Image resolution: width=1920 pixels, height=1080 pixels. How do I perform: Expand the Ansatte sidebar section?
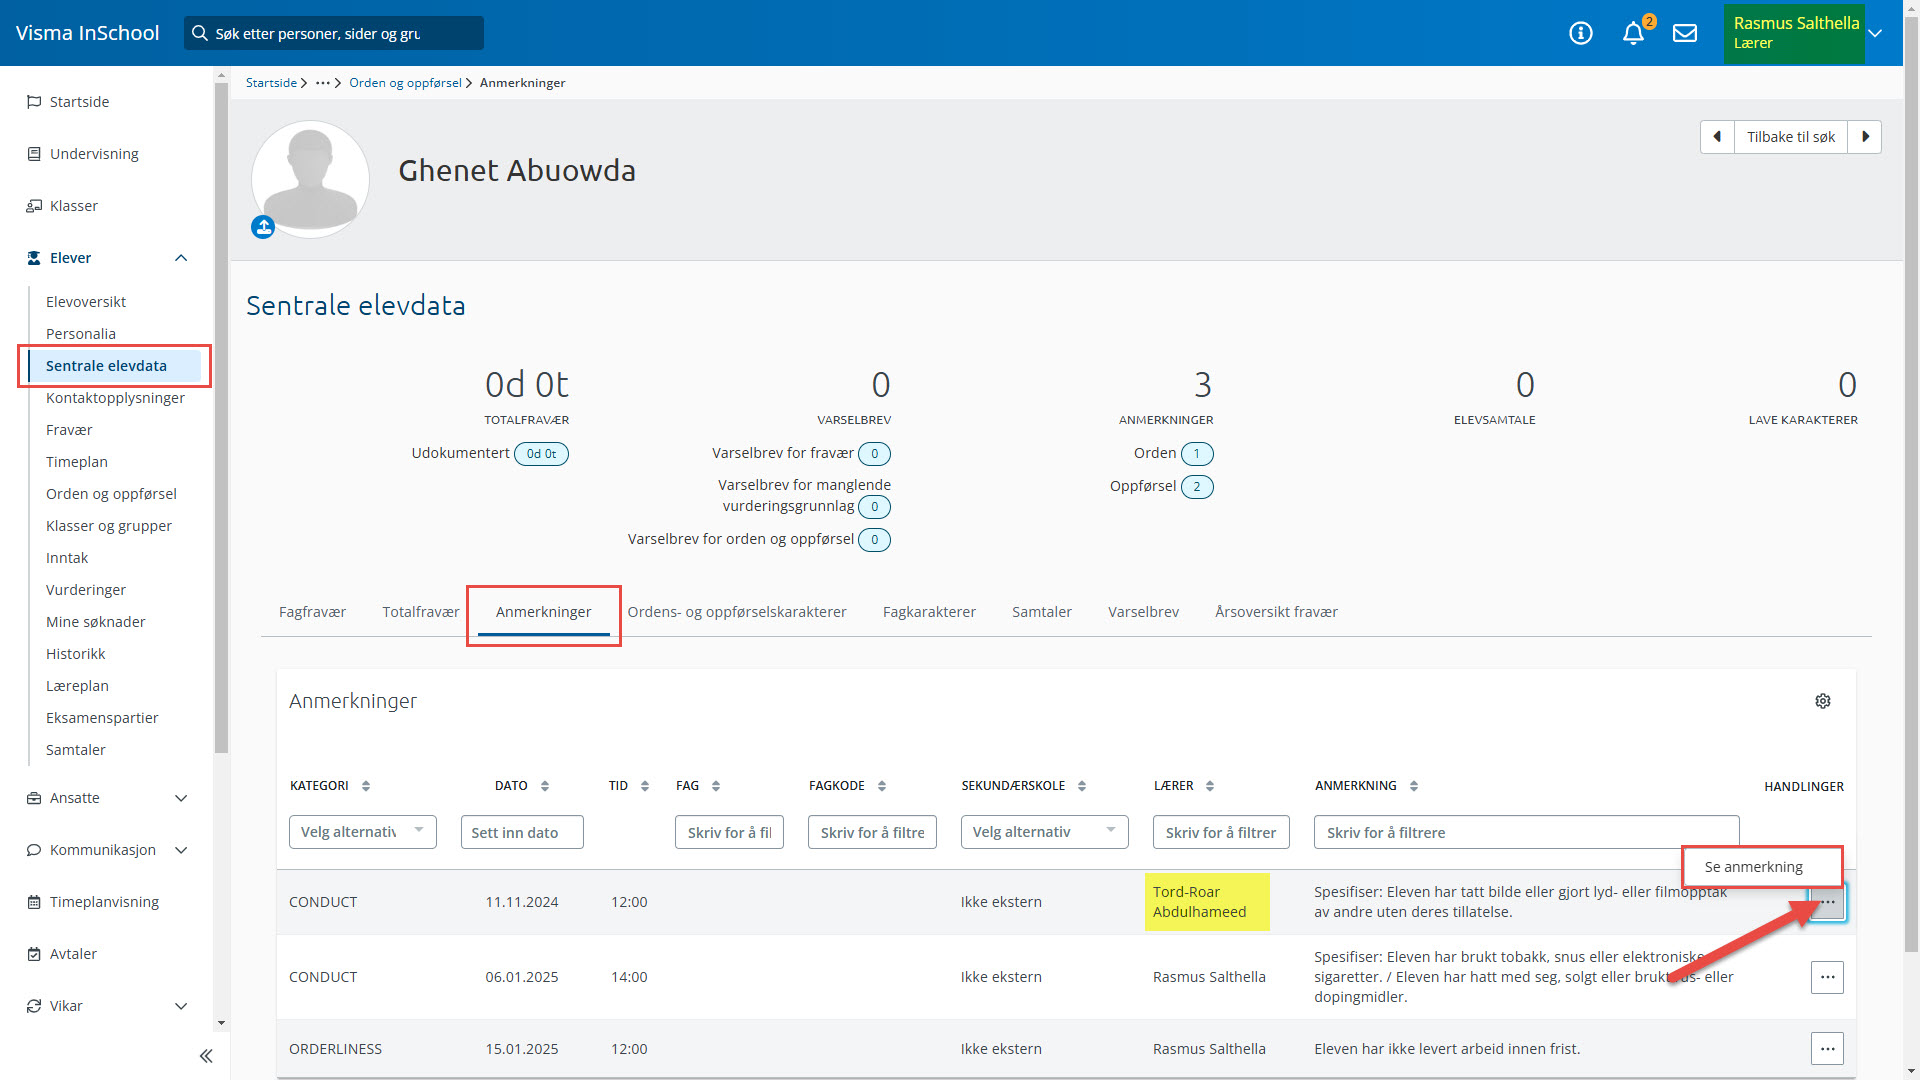181,798
